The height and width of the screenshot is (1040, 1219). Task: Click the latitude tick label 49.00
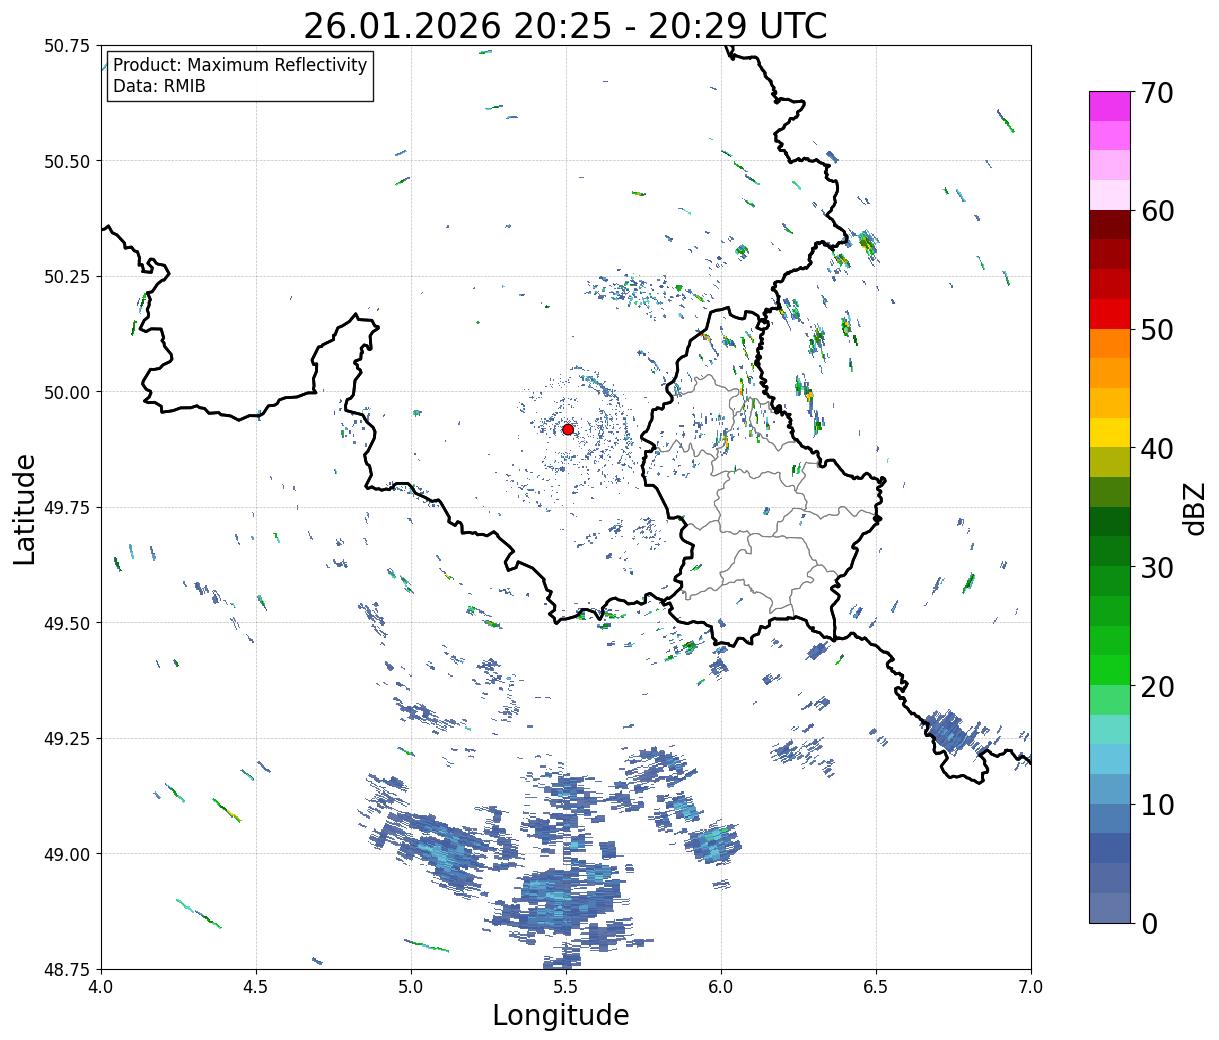[x=67, y=854]
